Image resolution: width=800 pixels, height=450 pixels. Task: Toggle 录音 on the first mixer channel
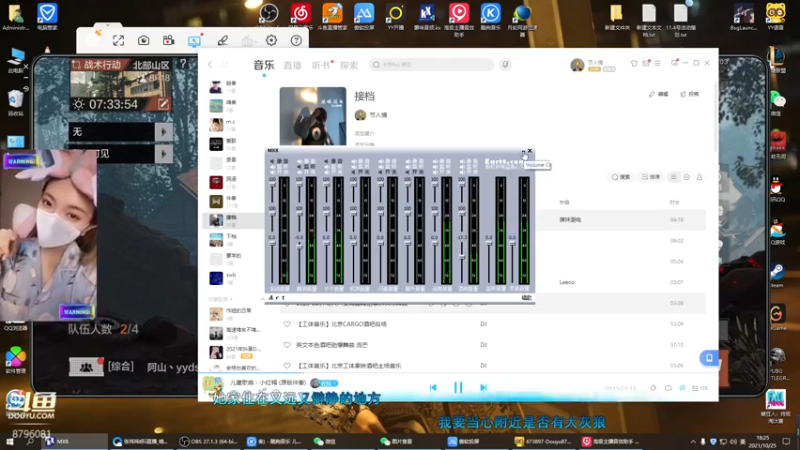point(279,161)
